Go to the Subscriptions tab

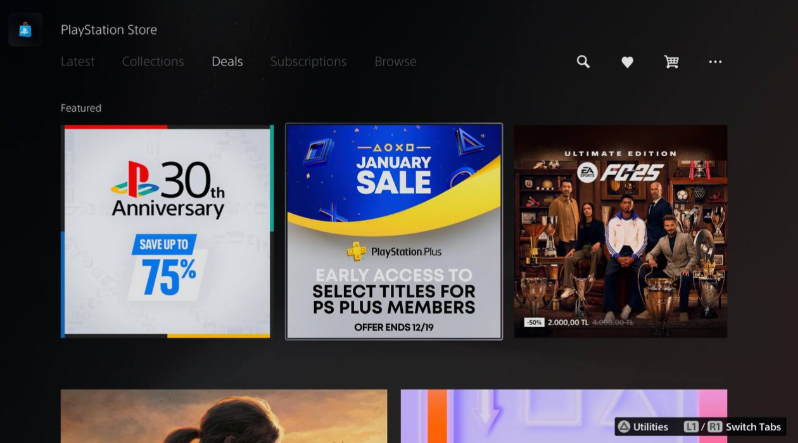click(x=308, y=62)
